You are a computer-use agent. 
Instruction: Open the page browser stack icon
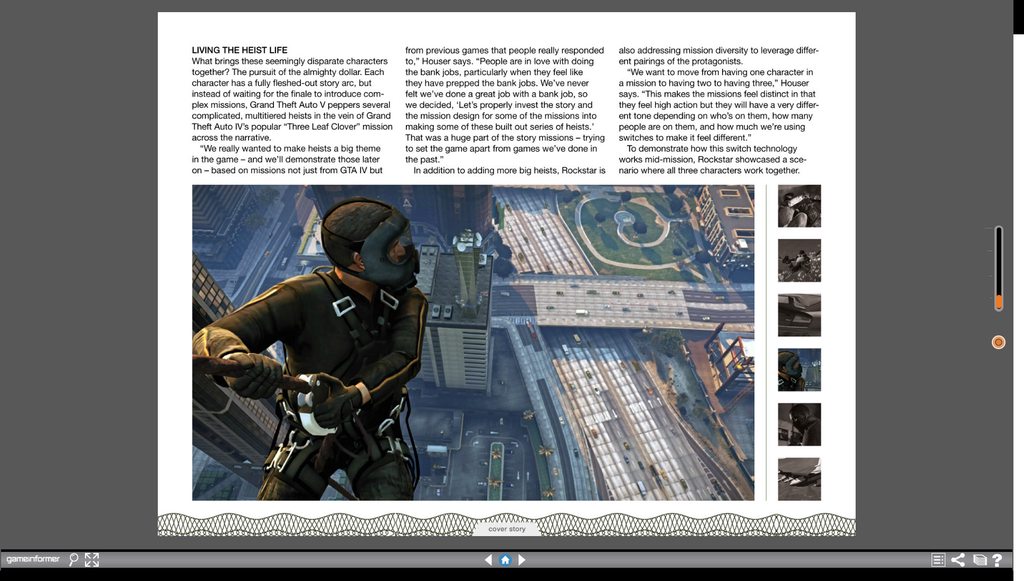[x=979, y=560]
